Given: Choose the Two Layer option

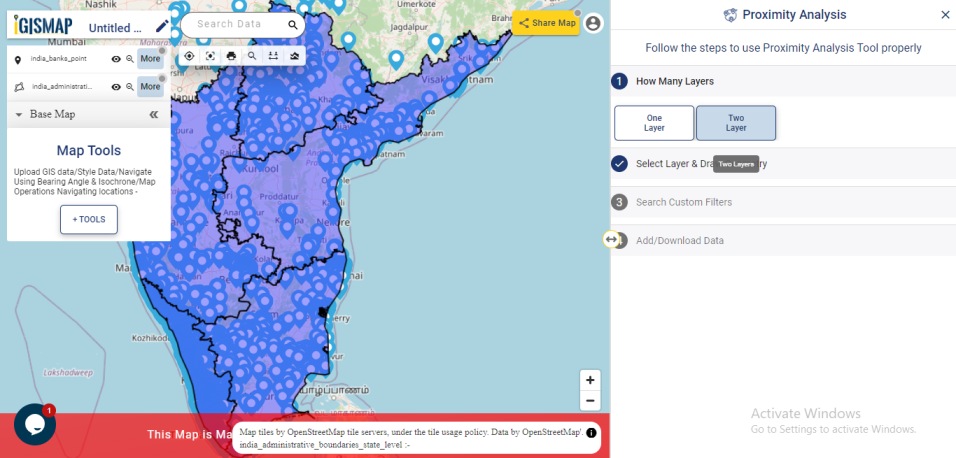Looking at the screenshot, I should pos(736,123).
